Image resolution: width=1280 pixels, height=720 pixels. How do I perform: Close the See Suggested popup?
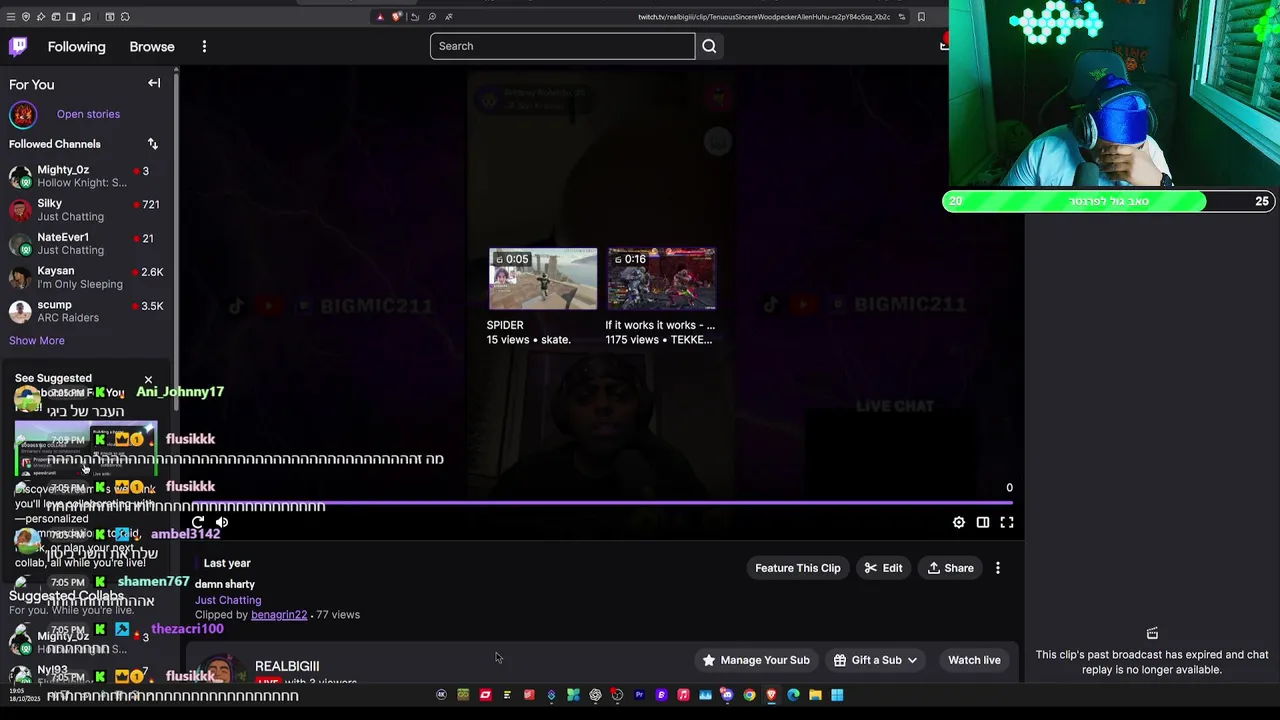[x=148, y=380]
